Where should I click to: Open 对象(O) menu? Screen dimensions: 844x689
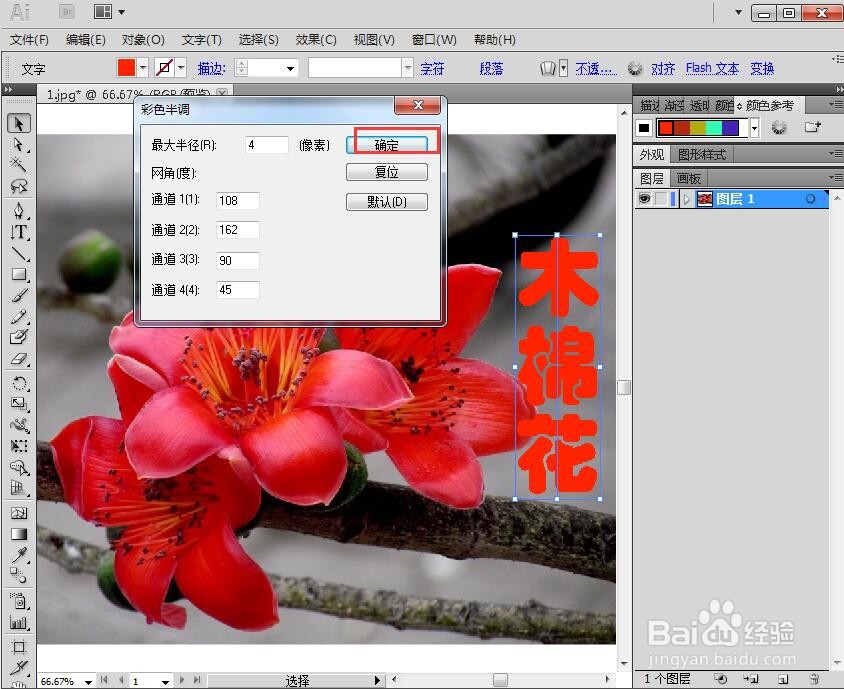pos(143,40)
